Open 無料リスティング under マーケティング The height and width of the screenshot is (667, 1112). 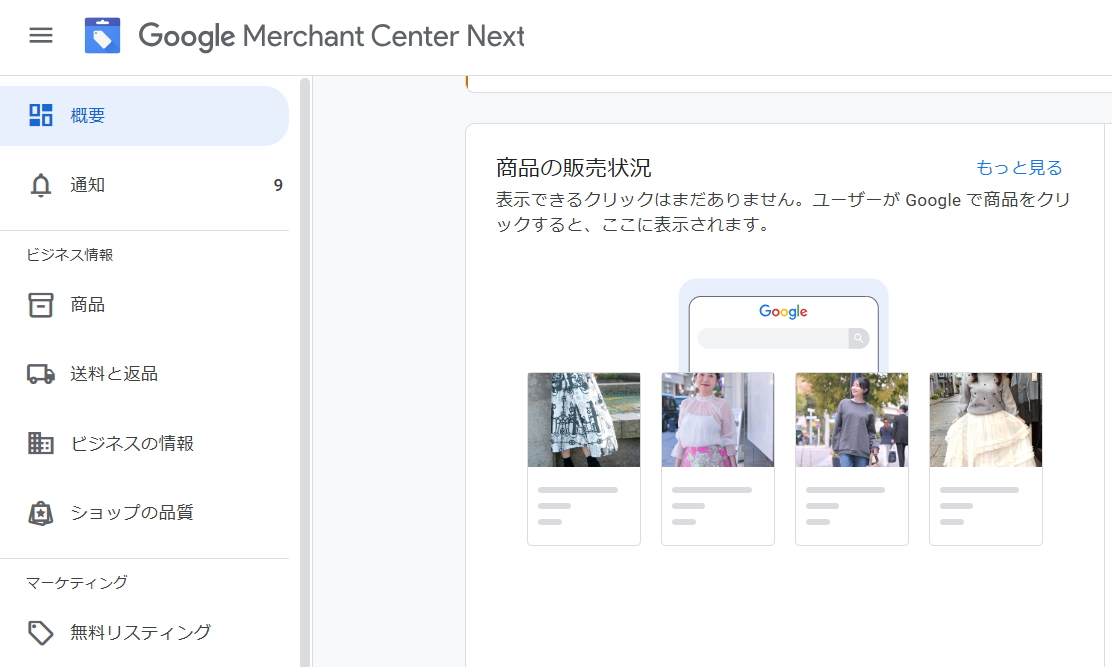coord(140,632)
